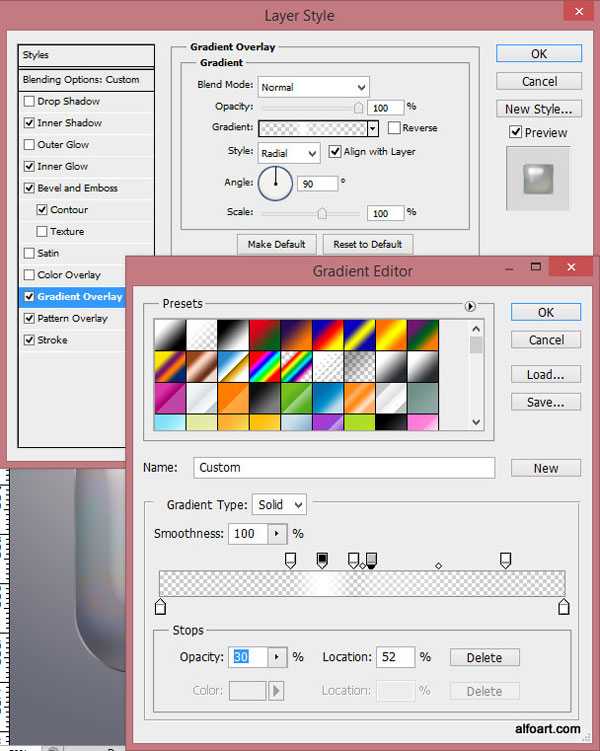Image resolution: width=600 pixels, height=751 pixels.
Task: Click the Make Default button
Action: click(277, 244)
